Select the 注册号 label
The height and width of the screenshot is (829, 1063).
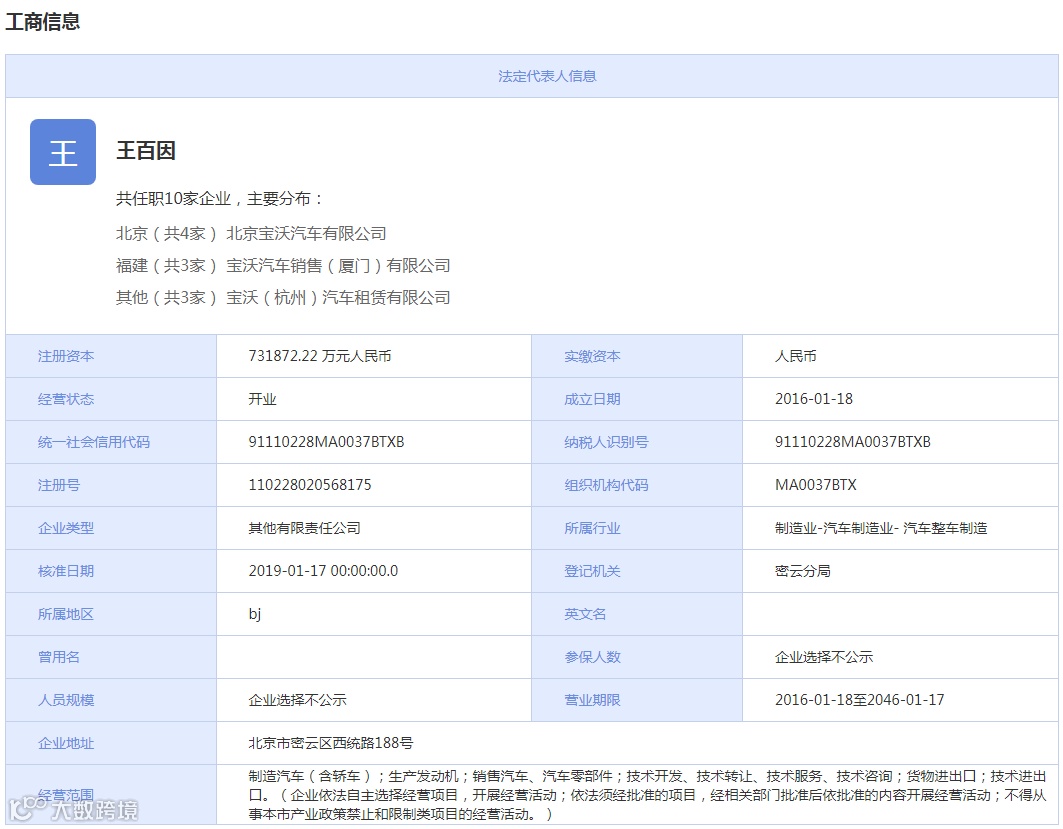(59, 485)
